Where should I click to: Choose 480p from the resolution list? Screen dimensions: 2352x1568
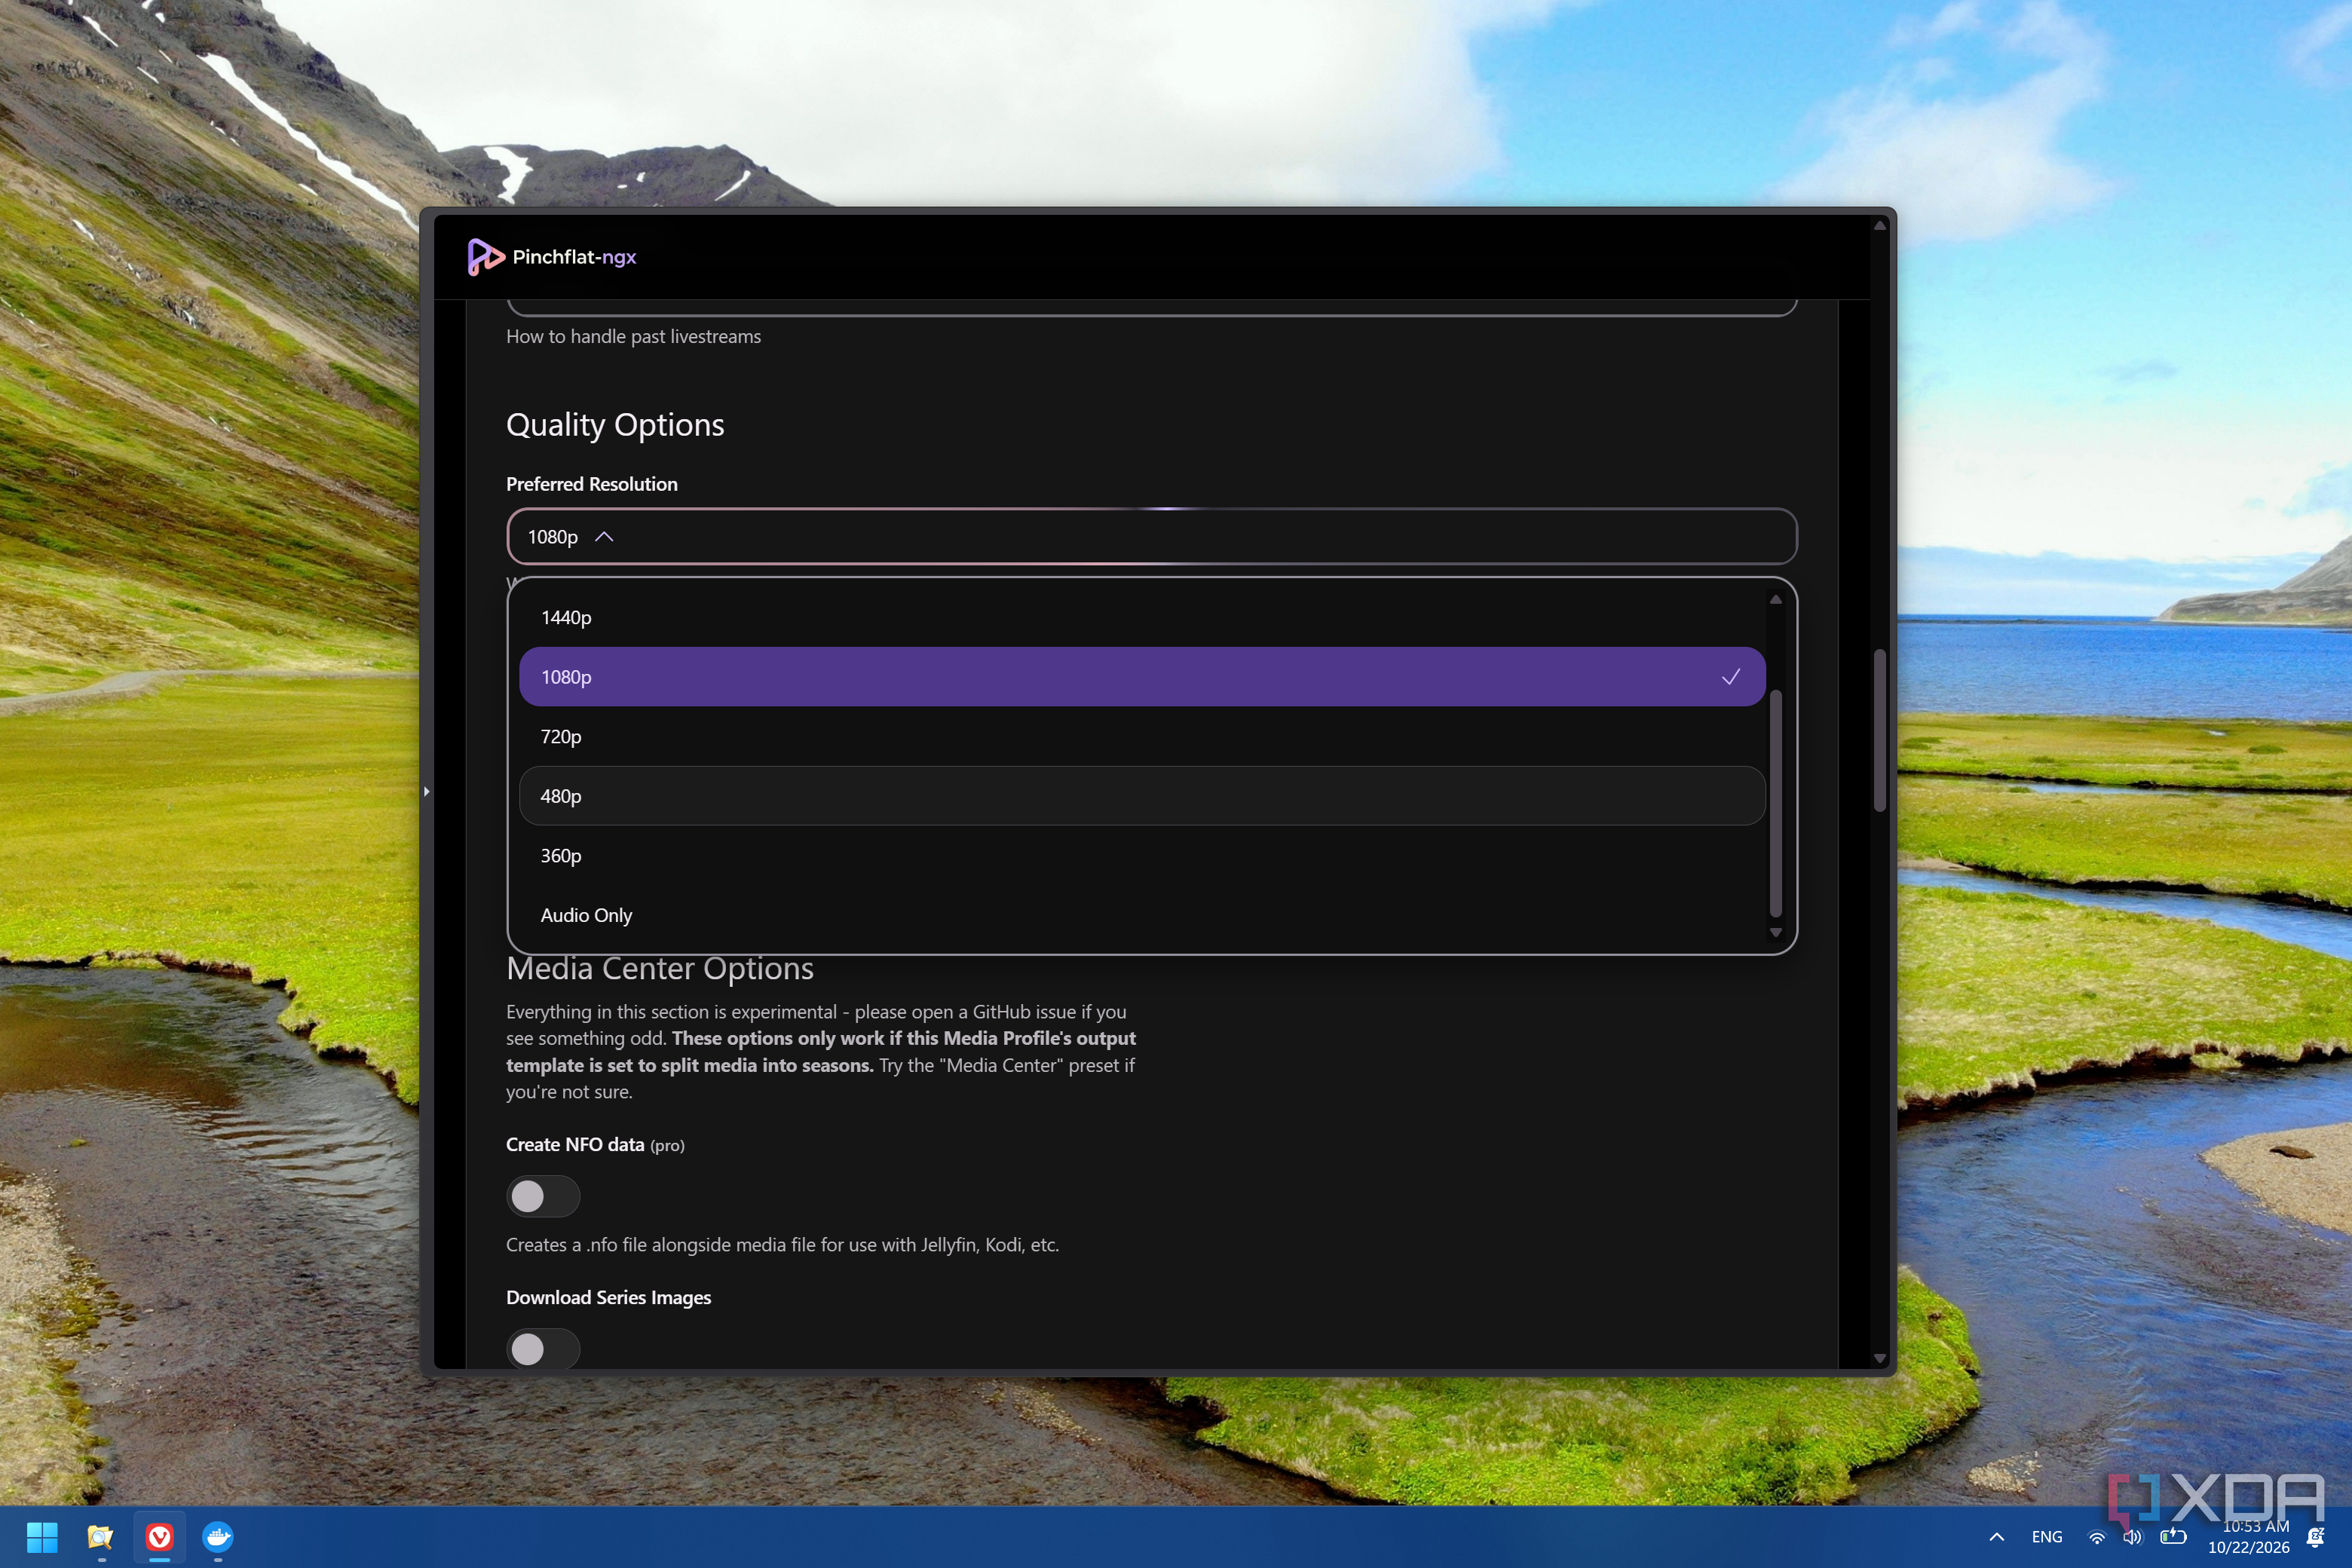(x=1142, y=796)
